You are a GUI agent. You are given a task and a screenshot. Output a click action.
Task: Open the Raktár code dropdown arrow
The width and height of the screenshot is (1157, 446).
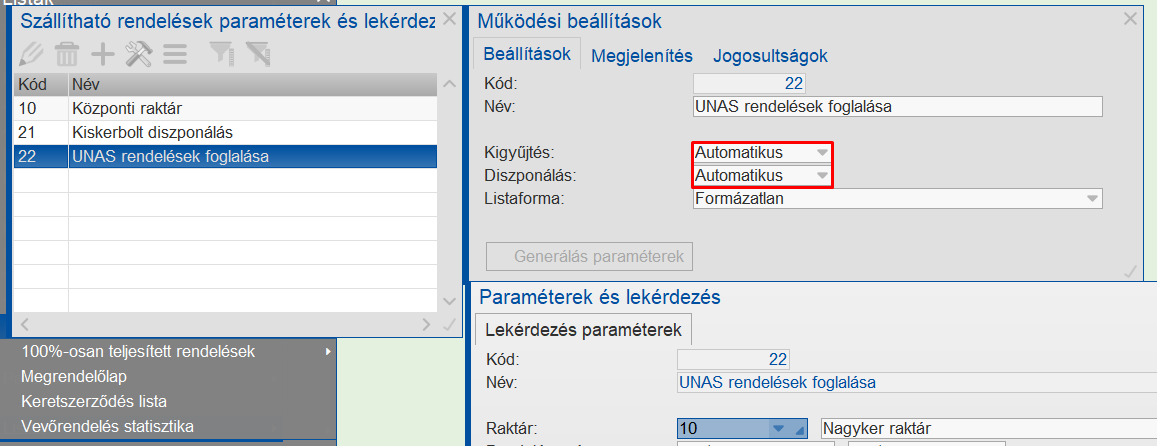click(778, 429)
